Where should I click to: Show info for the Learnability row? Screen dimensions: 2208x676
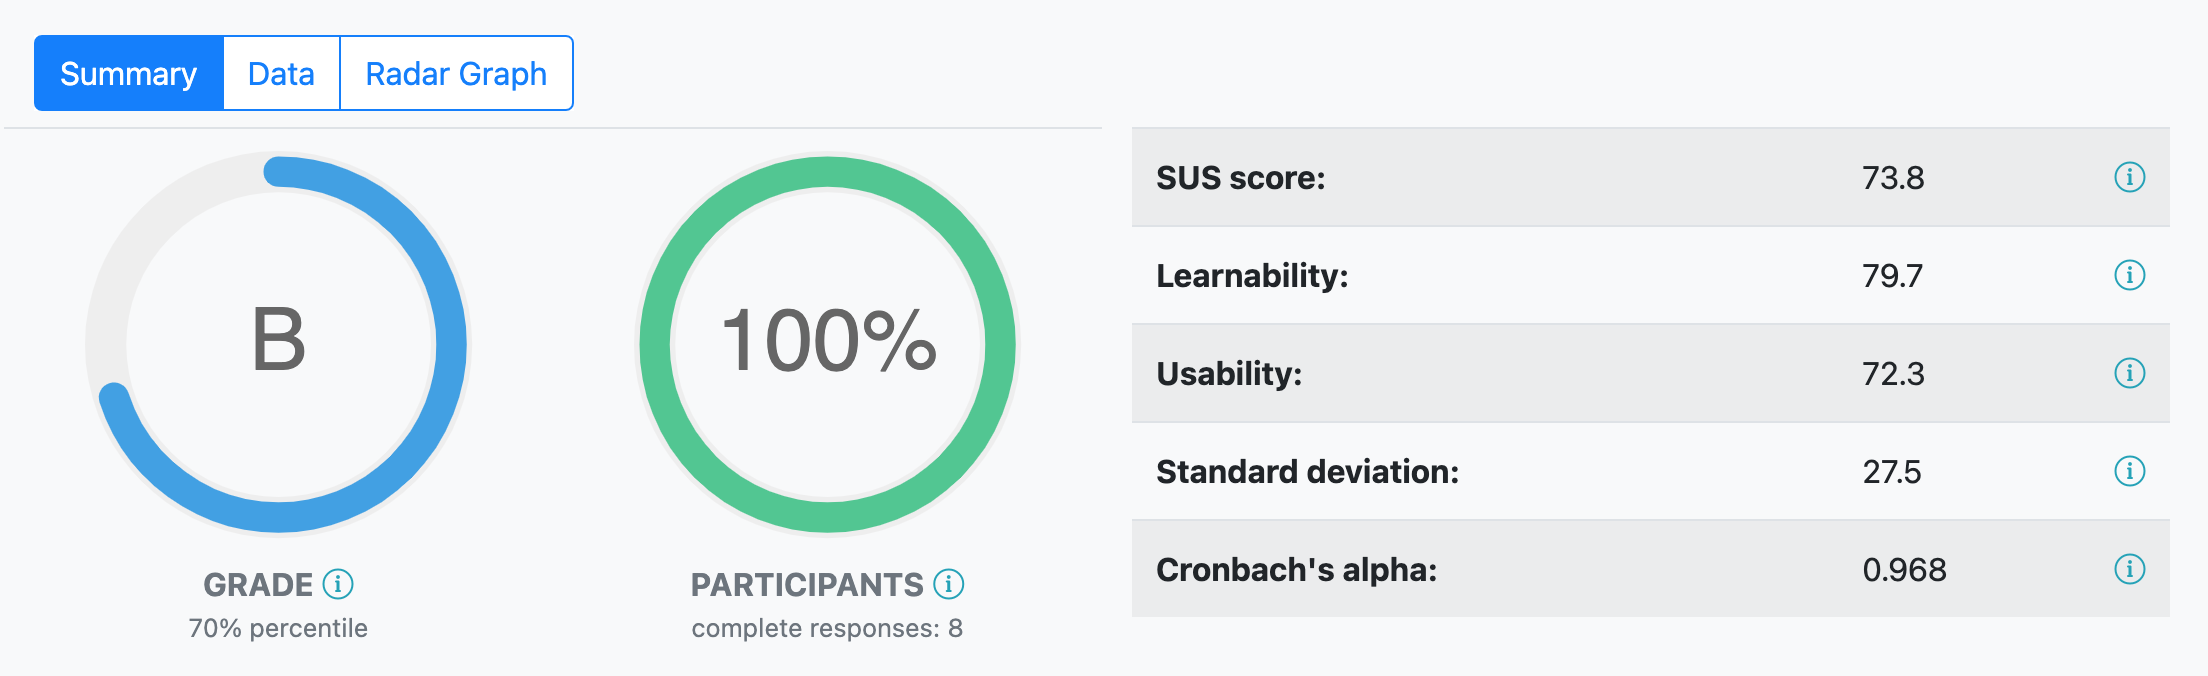coord(2129,275)
